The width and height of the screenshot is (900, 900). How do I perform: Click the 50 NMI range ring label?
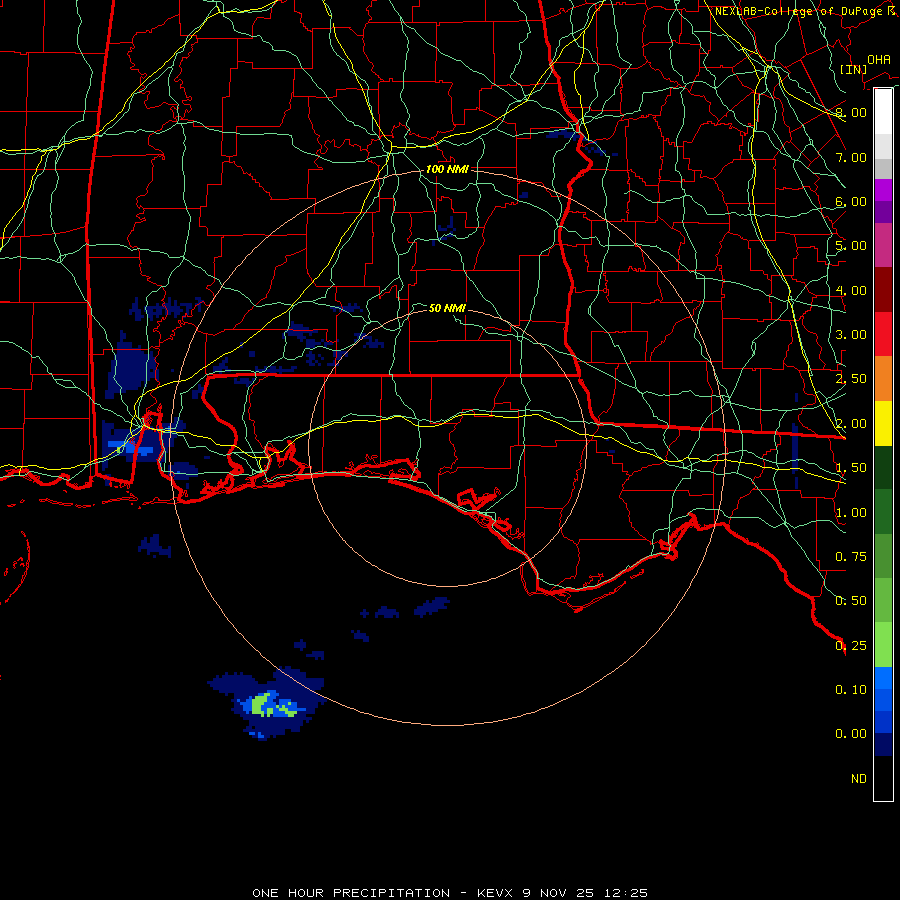coord(447,308)
